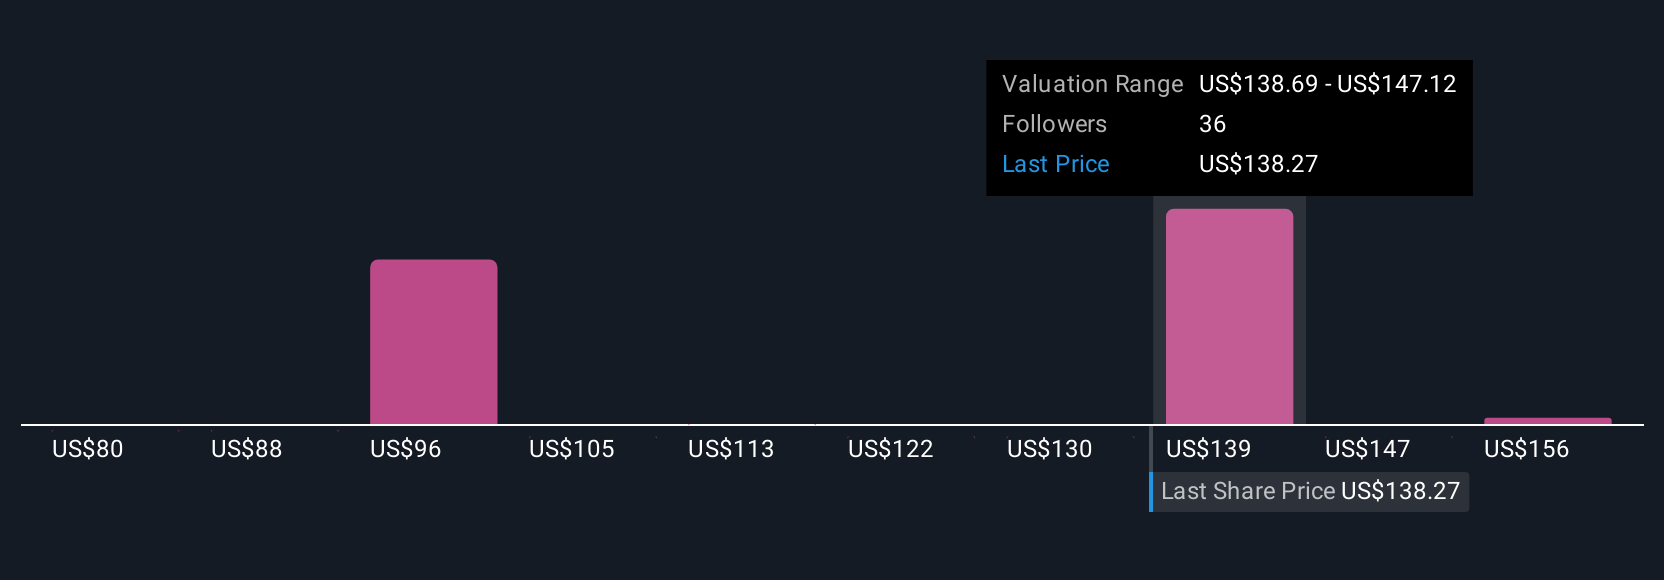The height and width of the screenshot is (580, 1664).
Task: Click the small bar above US$156
Action: 1547,421
